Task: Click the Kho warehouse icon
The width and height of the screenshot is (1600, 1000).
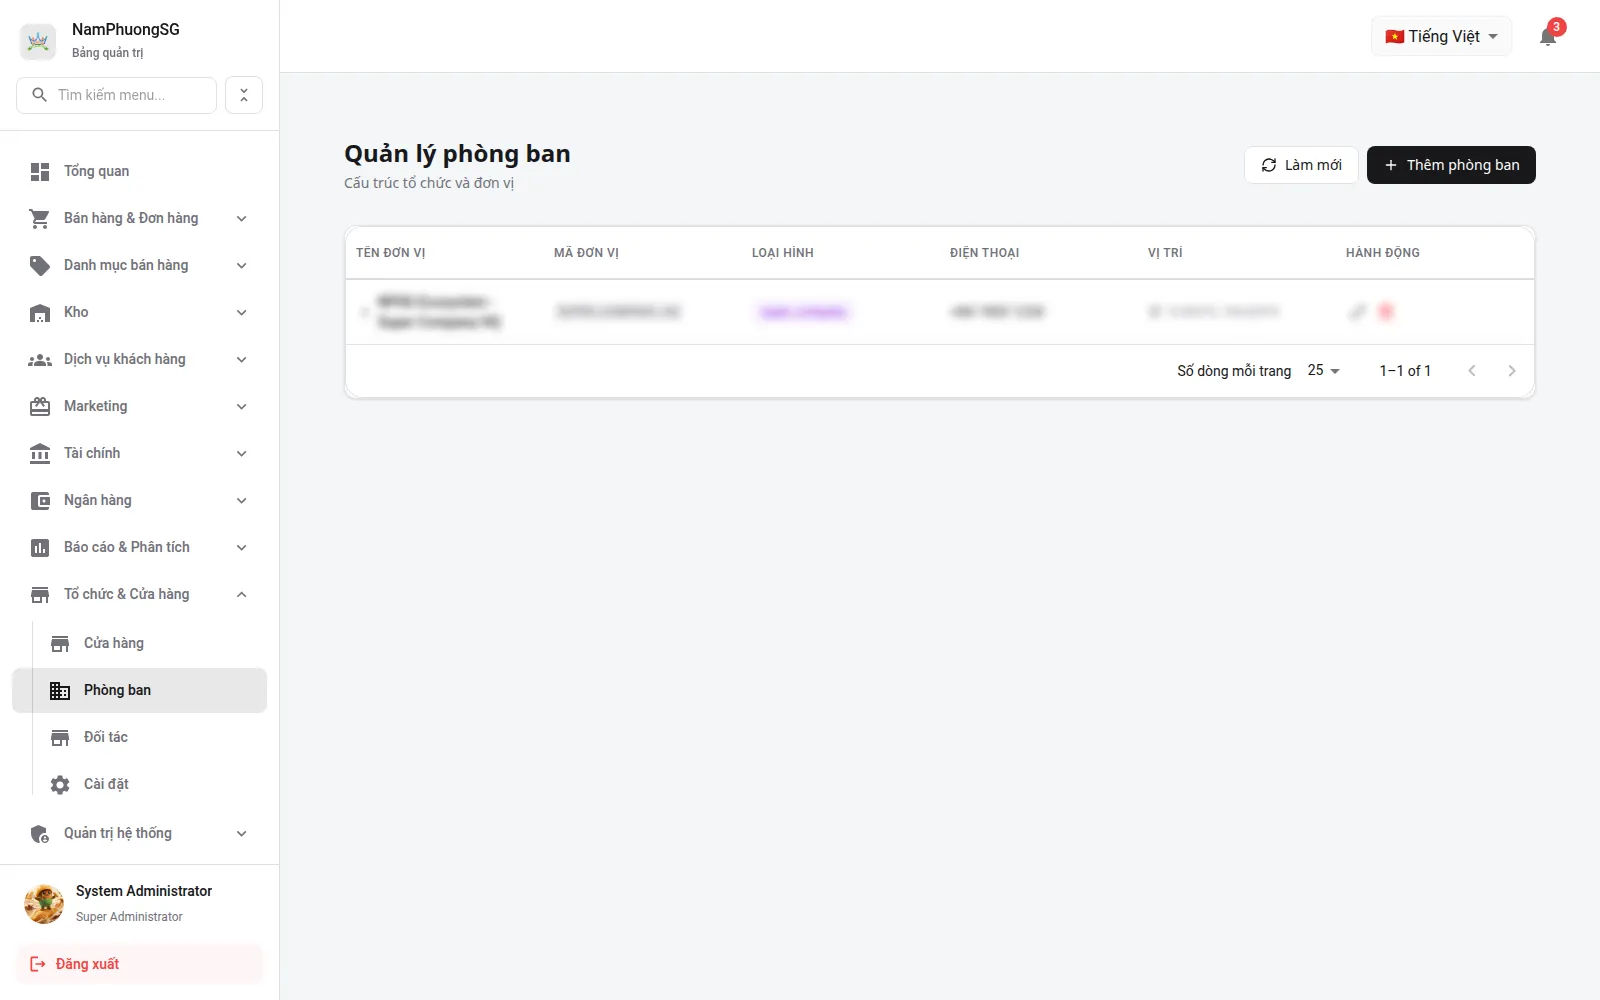Action: click(x=40, y=313)
